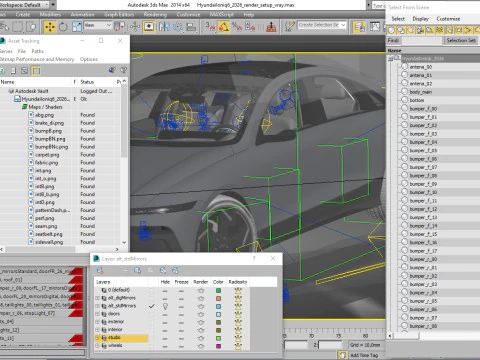The height and width of the screenshot is (360, 480).
Task: Open File menu in Asset Tracking window
Action: point(22,51)
